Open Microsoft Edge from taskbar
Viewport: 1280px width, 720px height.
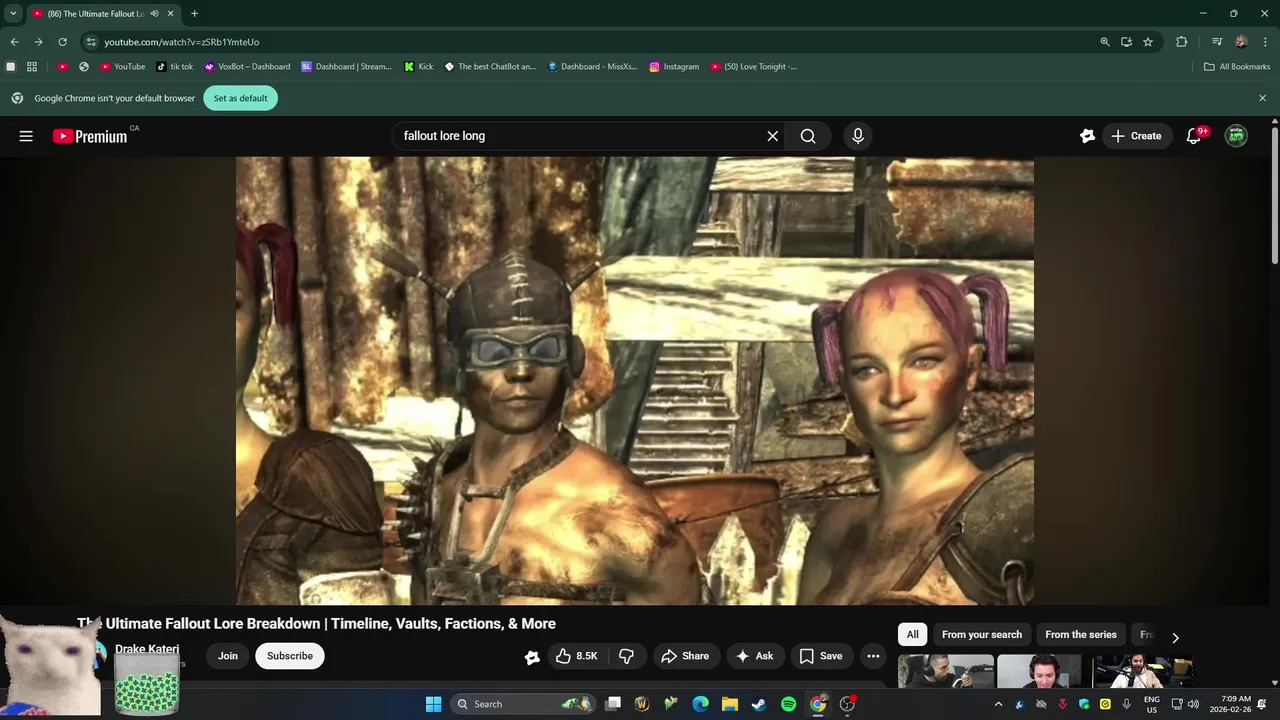(701, 704)
